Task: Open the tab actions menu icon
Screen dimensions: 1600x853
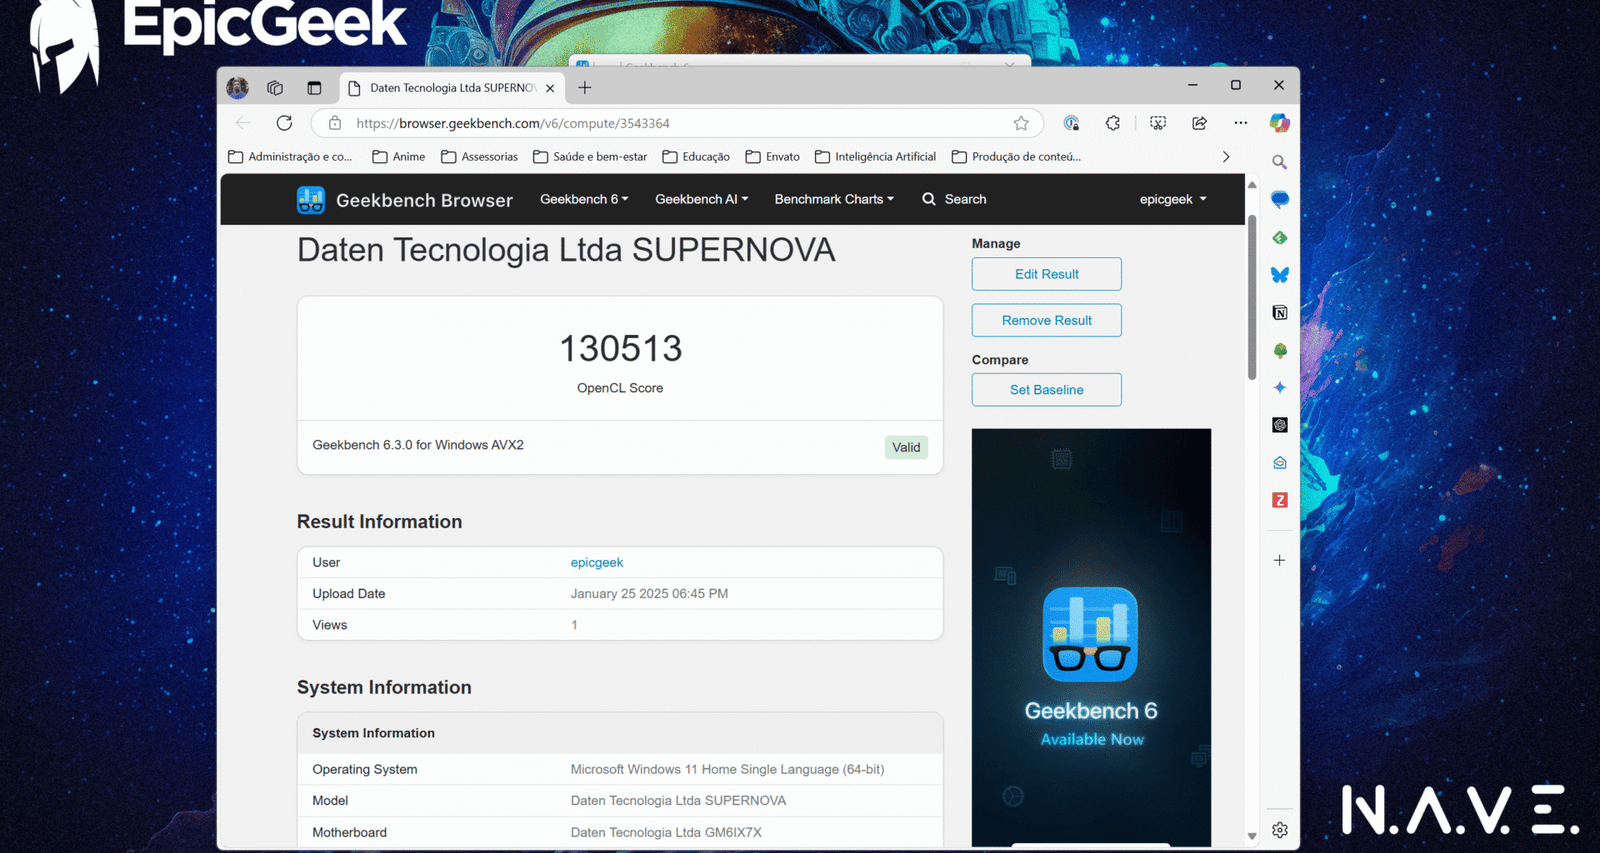Action: point(314,88)
